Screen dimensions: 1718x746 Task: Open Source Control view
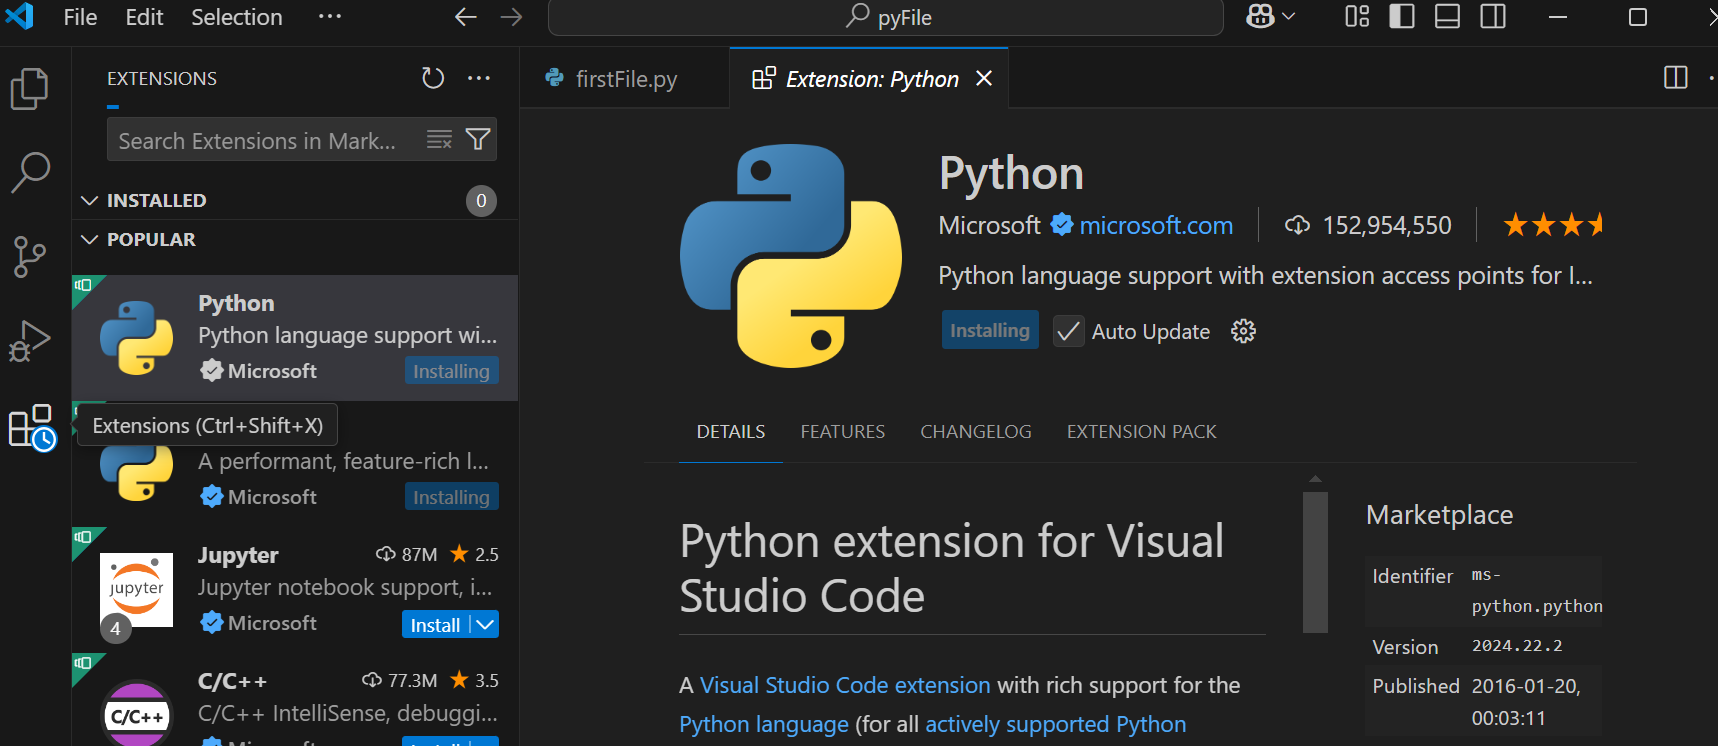pos(30,257)
